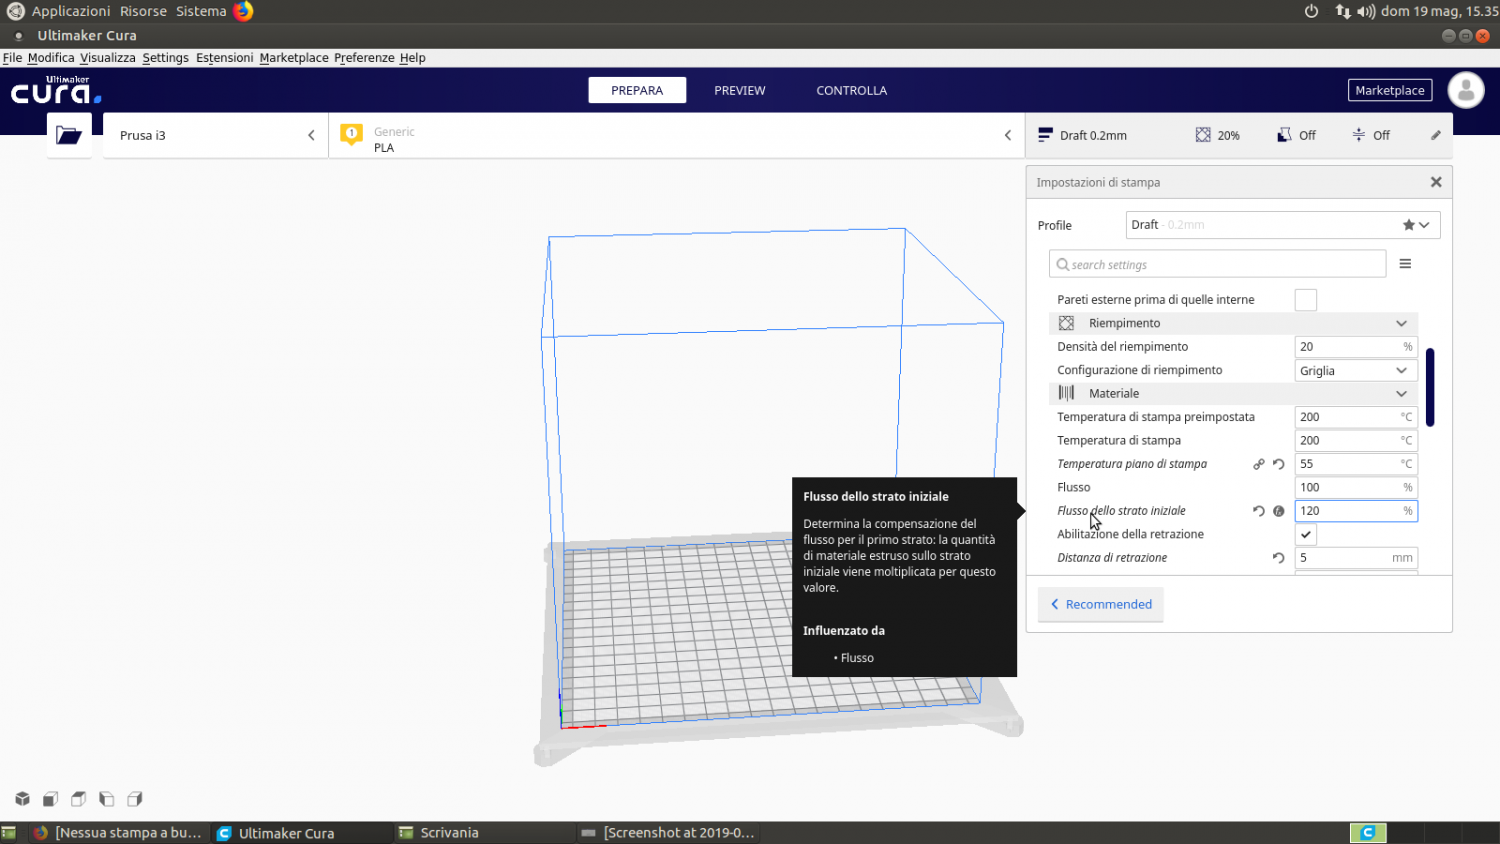
Task: Open file with the folder icon
Action: click(x=69, y=135)
